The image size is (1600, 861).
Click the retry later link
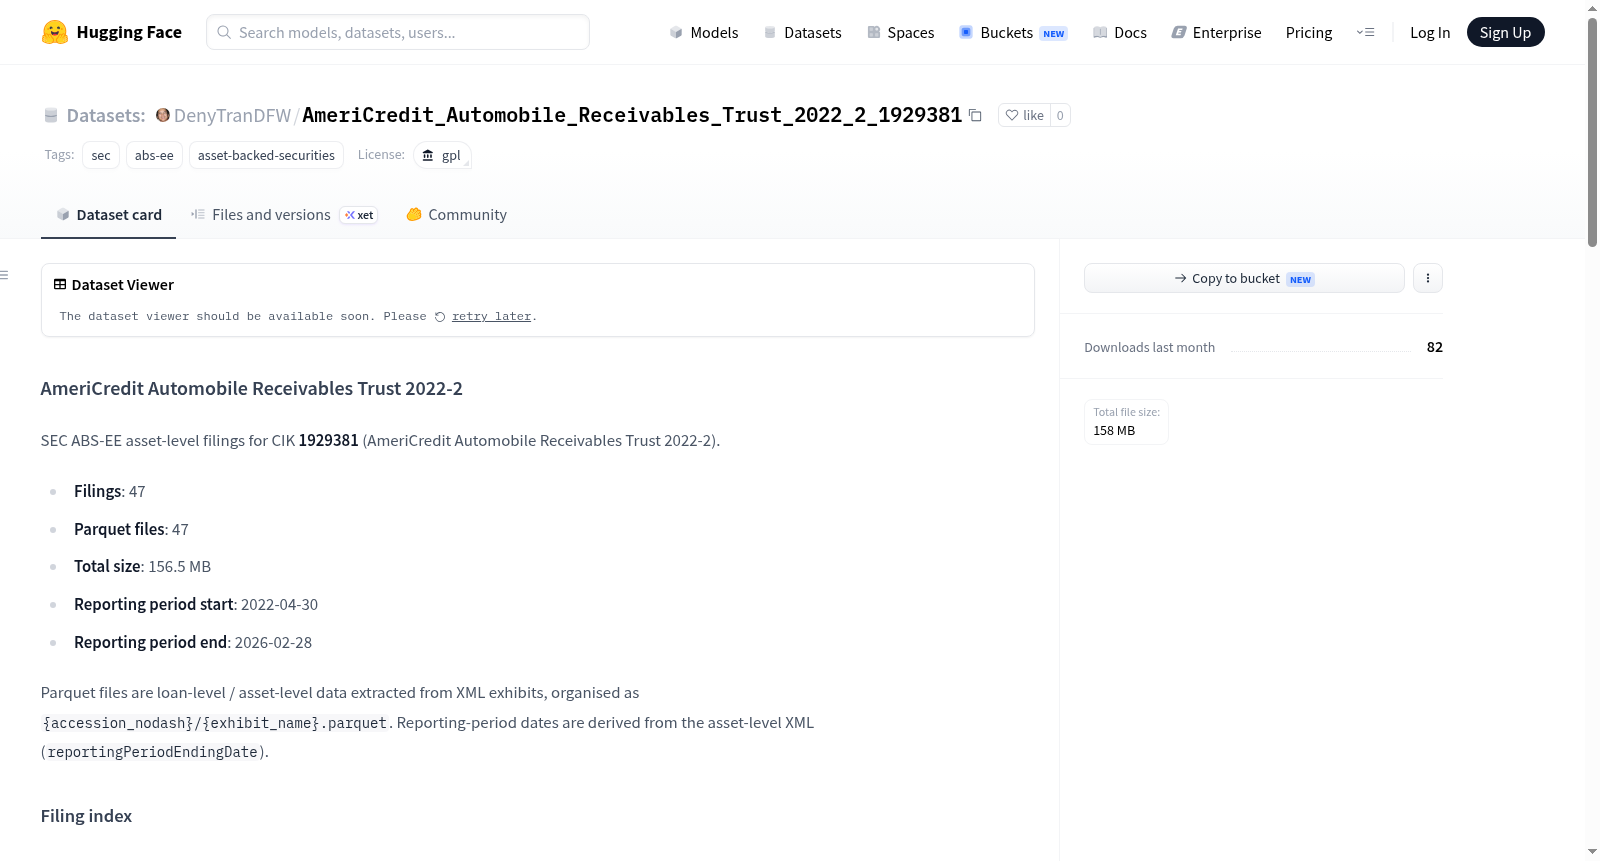pos(491,317)
